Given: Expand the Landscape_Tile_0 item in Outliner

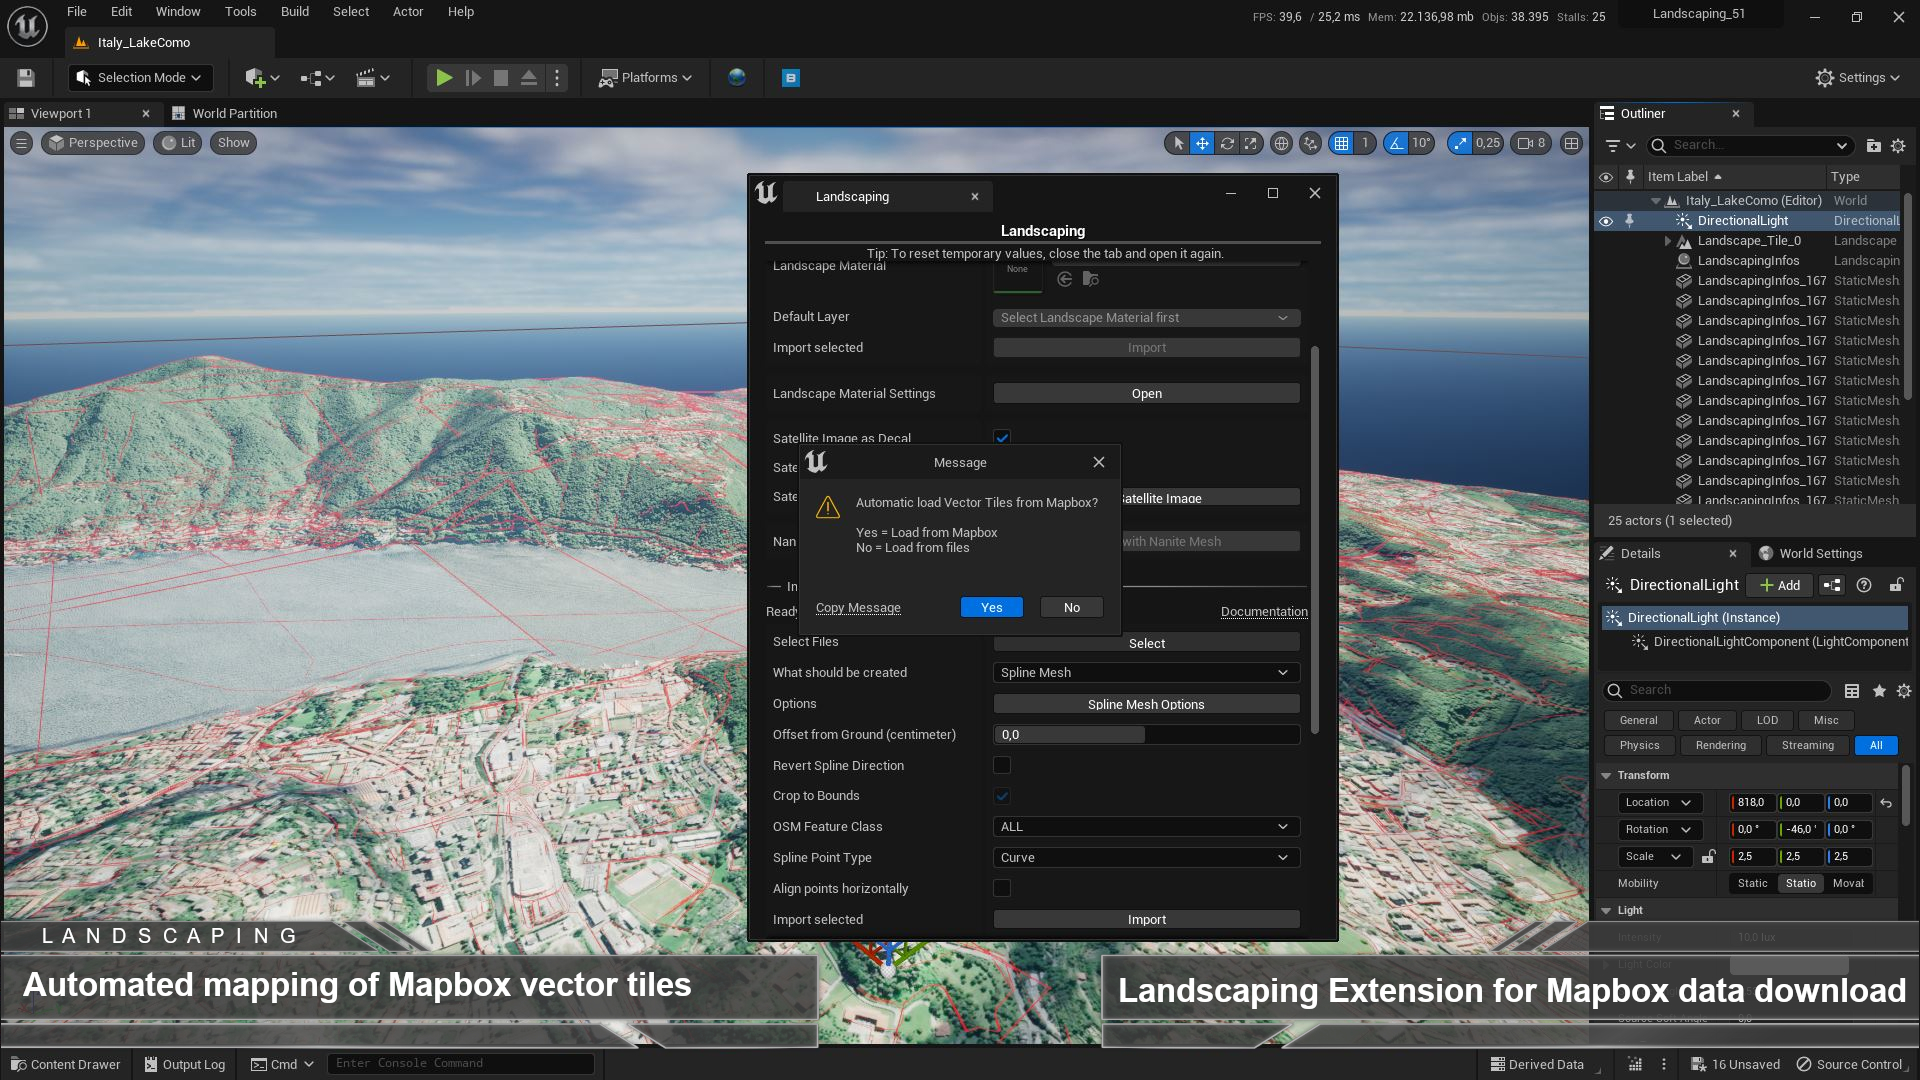Looking at the screenshot, I should point(1666,240).
